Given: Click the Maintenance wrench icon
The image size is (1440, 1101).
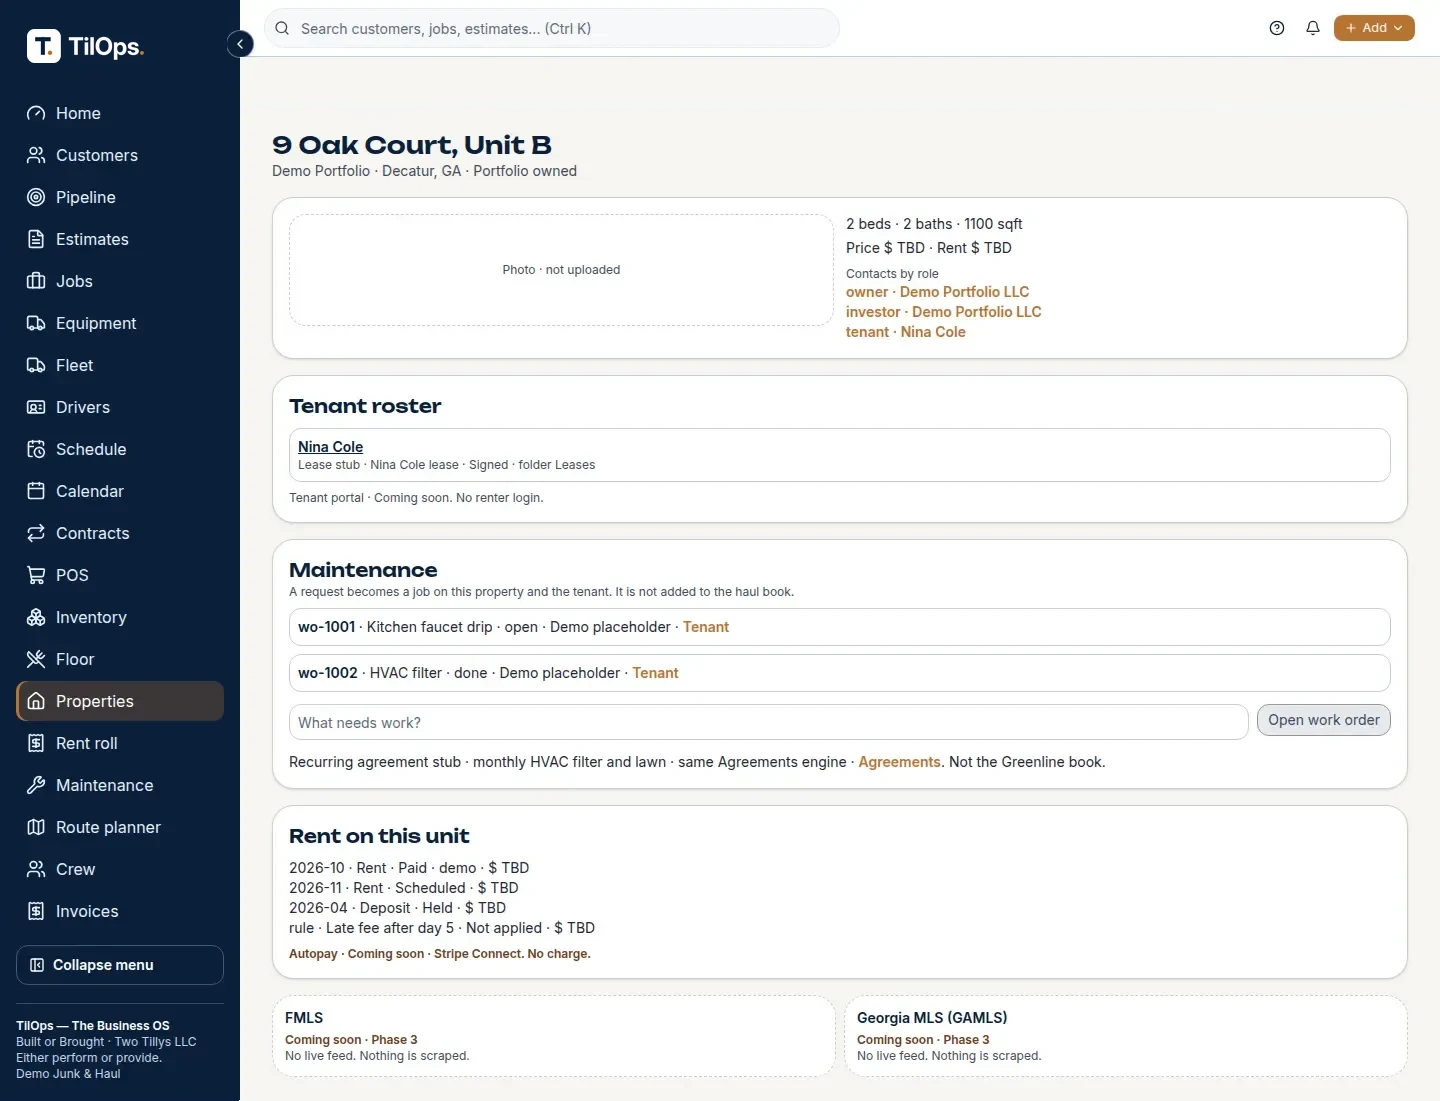Looking at the screenshot, I should tap(36, 785).
